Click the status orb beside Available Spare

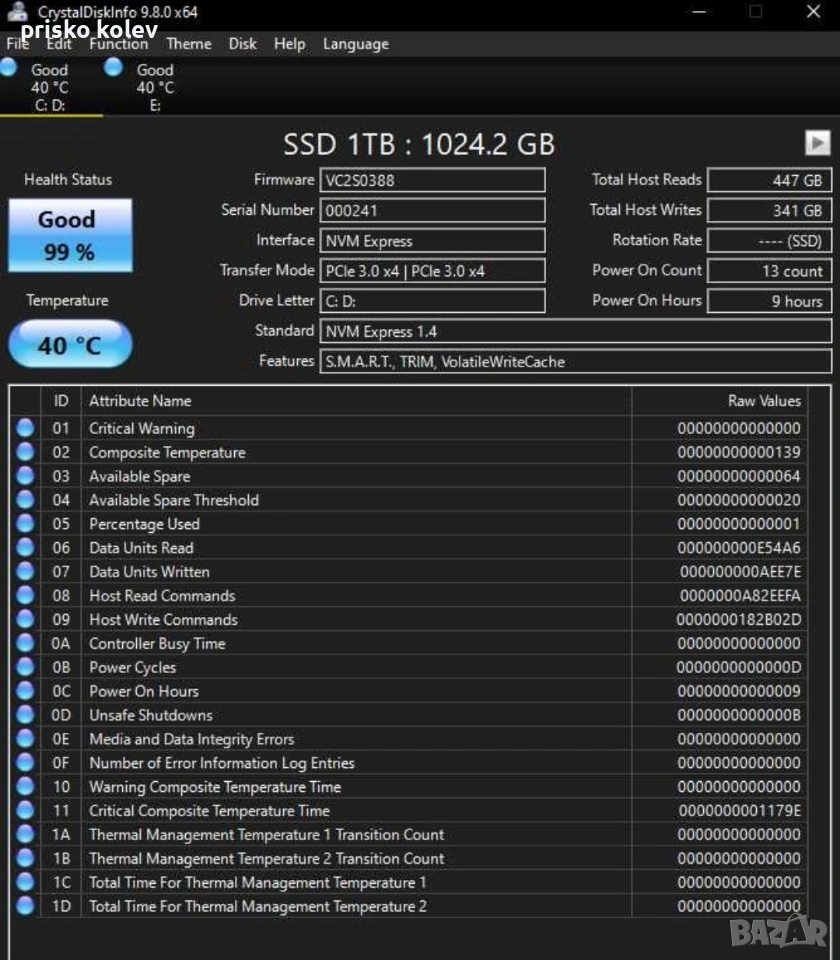coord(25,476)
